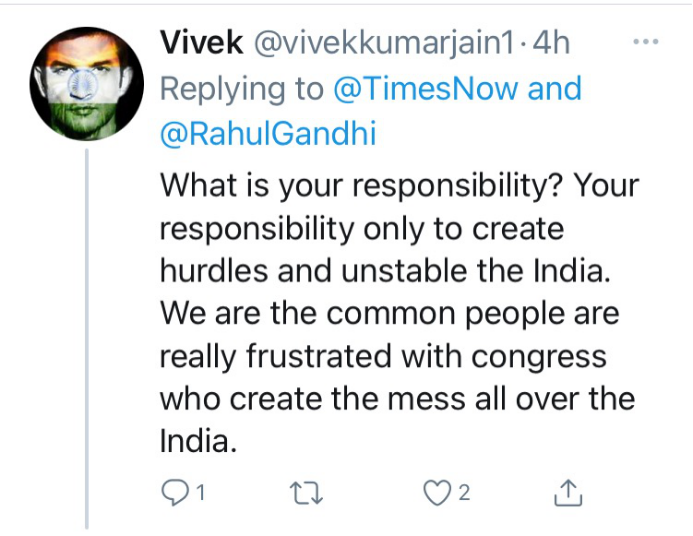The image size is (693, 536).
Task: Click the tweet line 'hurdles and unstable the India.'
Action: (385, 270)
